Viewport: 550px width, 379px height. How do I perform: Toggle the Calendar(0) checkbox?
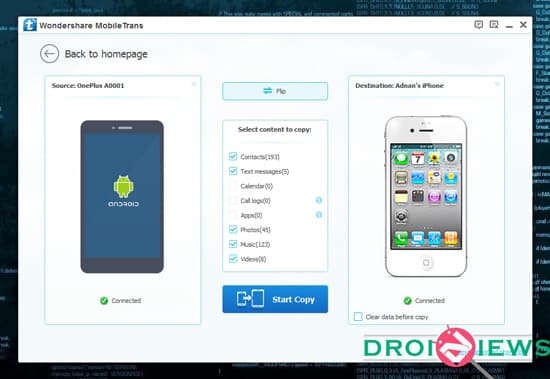pos(233,186)
